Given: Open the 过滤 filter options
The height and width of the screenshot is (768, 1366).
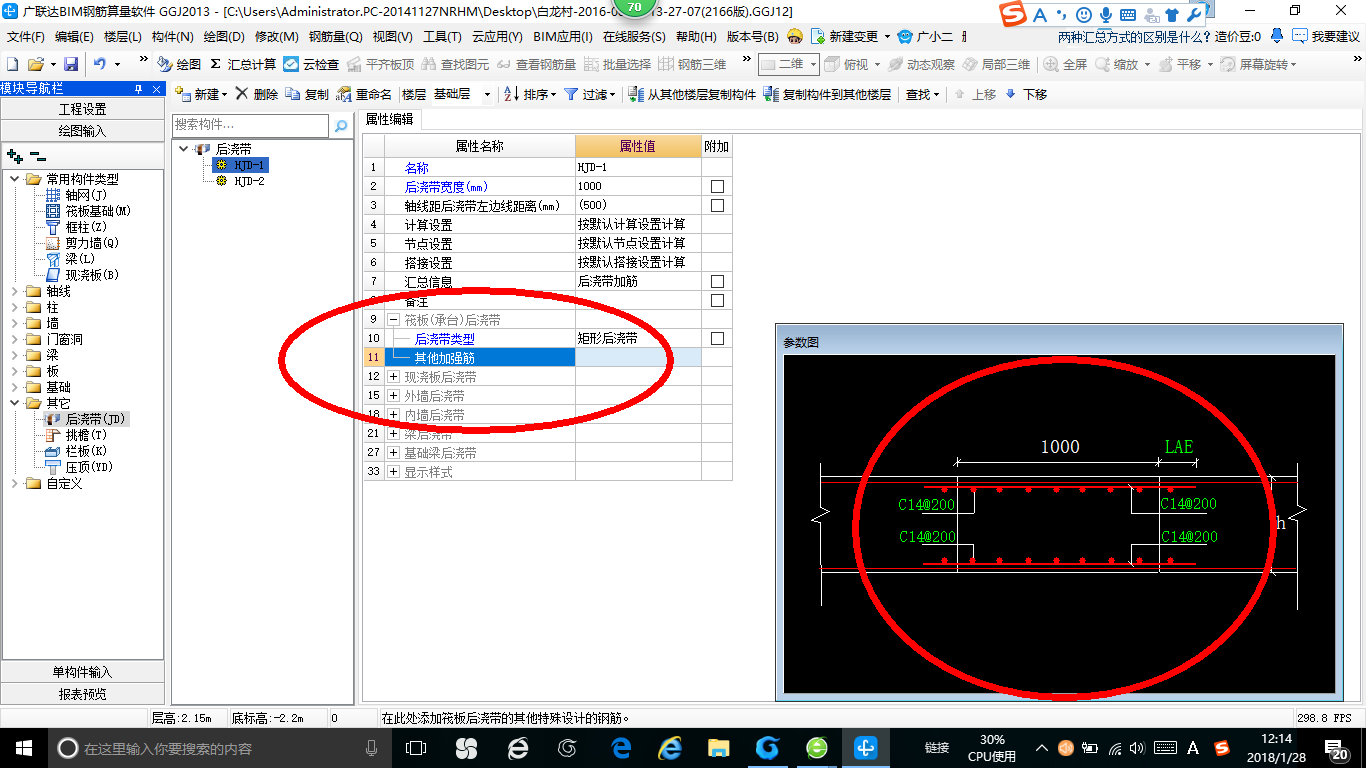Looking at the screenshot, I should [589, 94].
